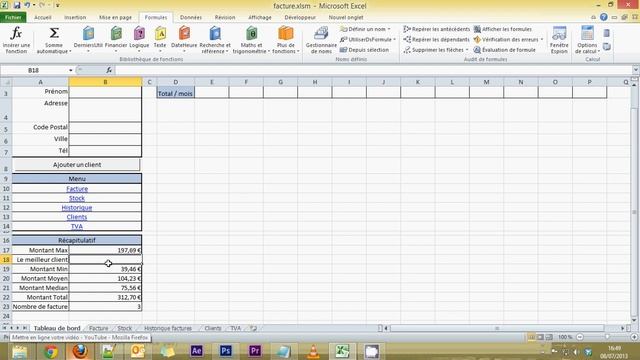Switch to the Données ribbon tab
This screenshot has height=360, width=640.
tap(191, 17)
